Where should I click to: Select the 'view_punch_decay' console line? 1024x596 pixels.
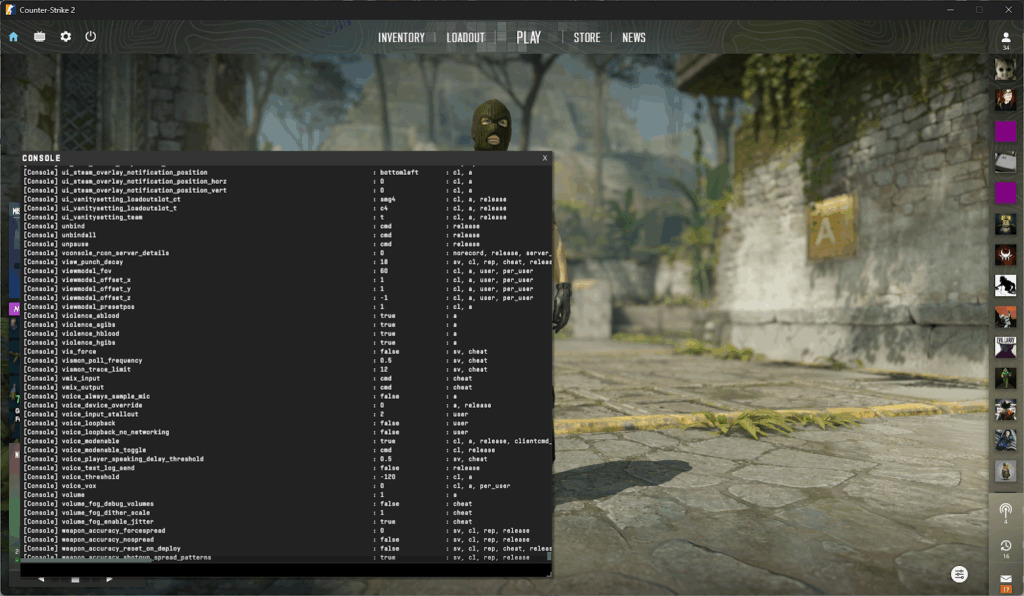coord(286,262)
